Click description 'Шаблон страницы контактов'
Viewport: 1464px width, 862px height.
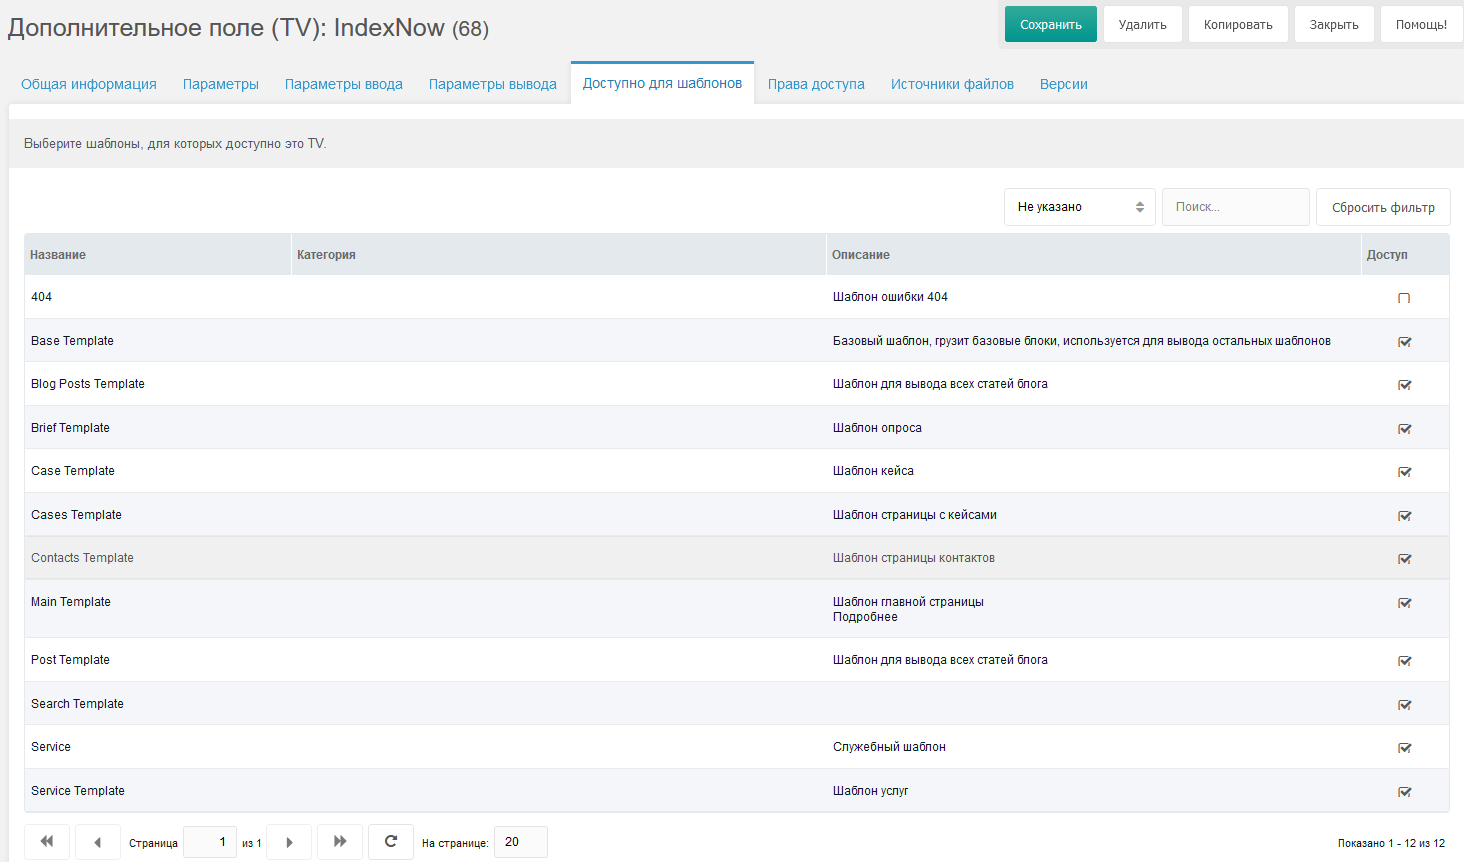click(914, 558)
